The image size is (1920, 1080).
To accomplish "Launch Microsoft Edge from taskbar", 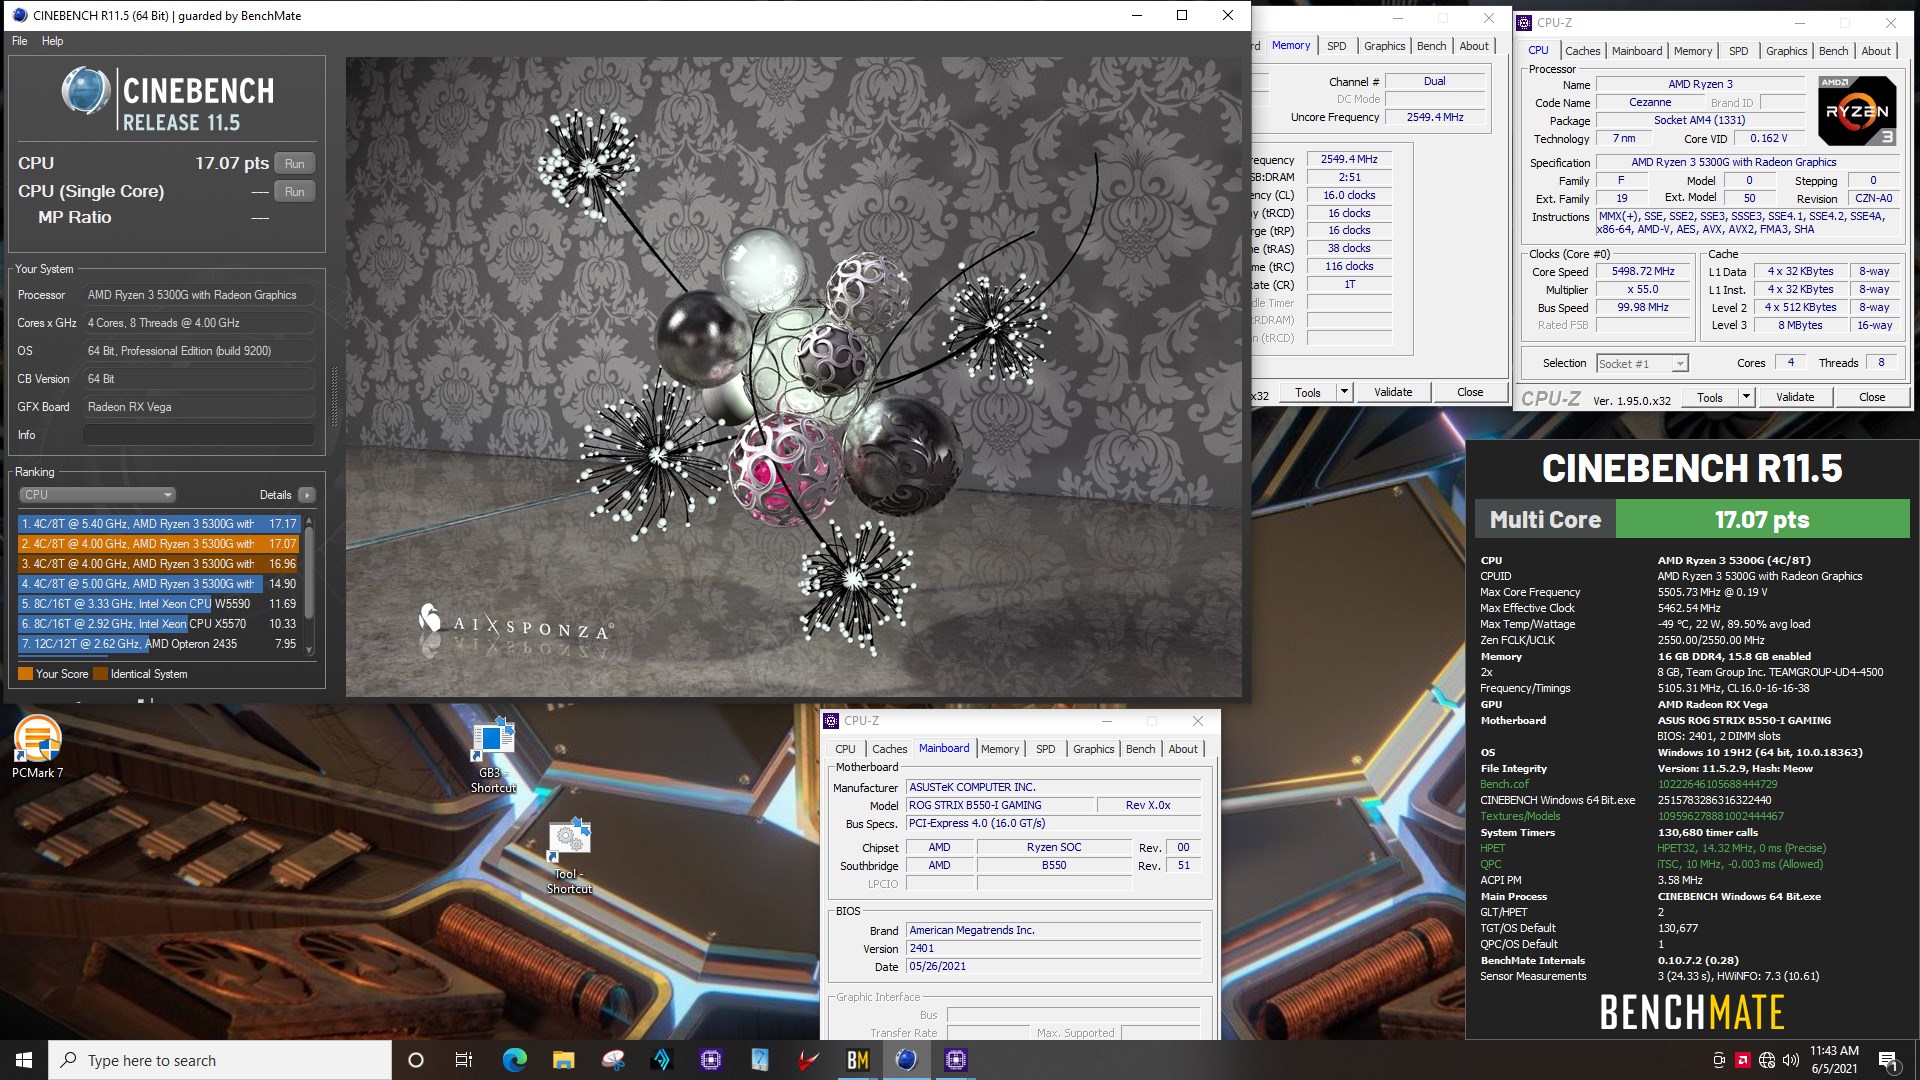I will pos(514,1060).
